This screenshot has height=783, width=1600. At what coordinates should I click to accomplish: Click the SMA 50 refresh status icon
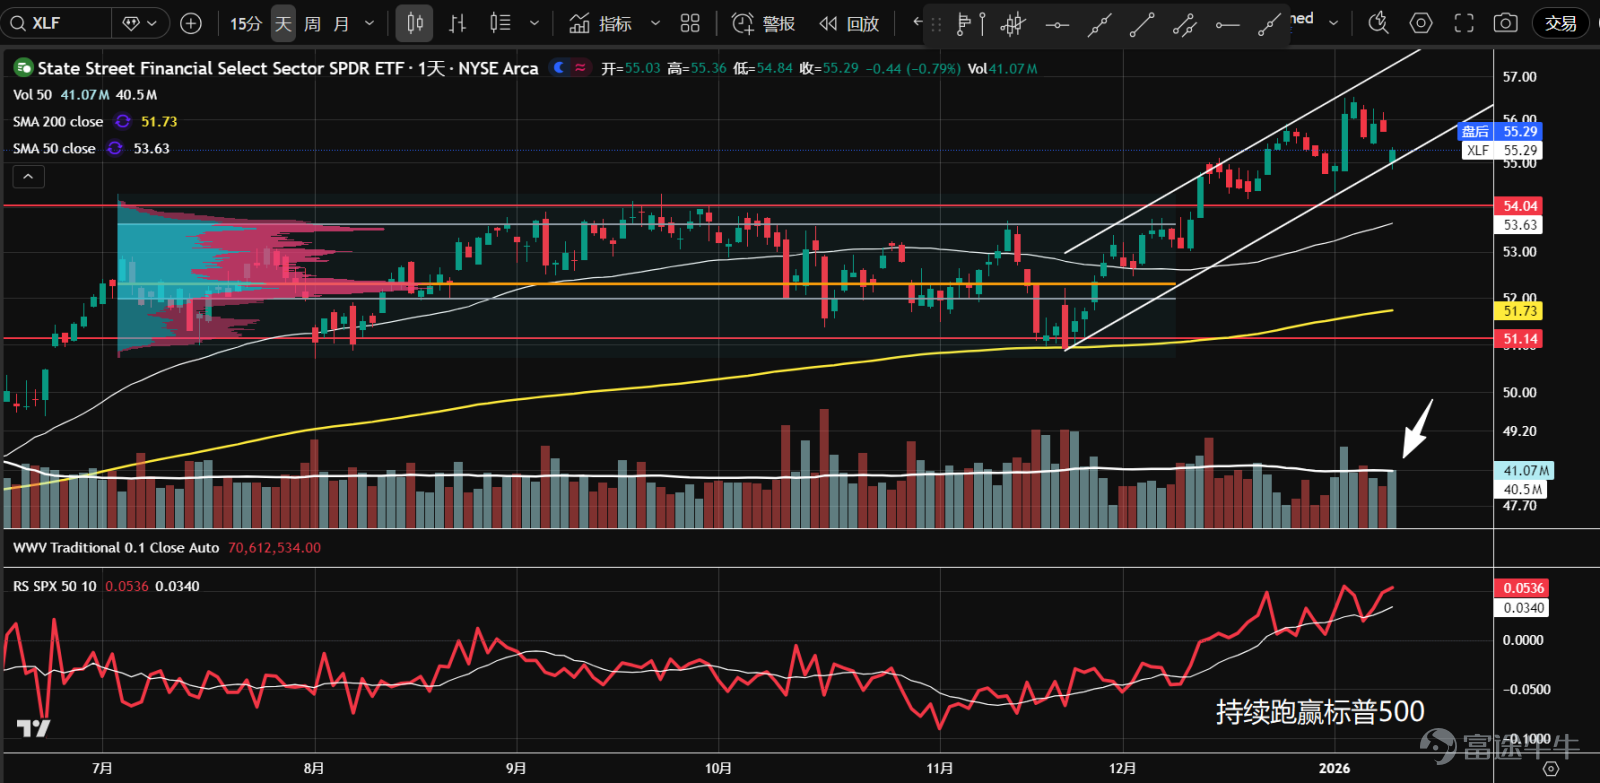click(115, 149)
